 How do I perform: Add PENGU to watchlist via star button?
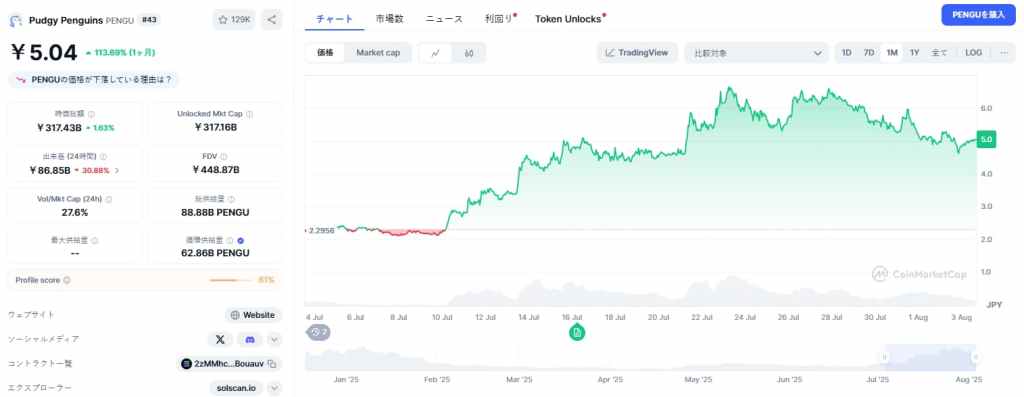[234, 20]
